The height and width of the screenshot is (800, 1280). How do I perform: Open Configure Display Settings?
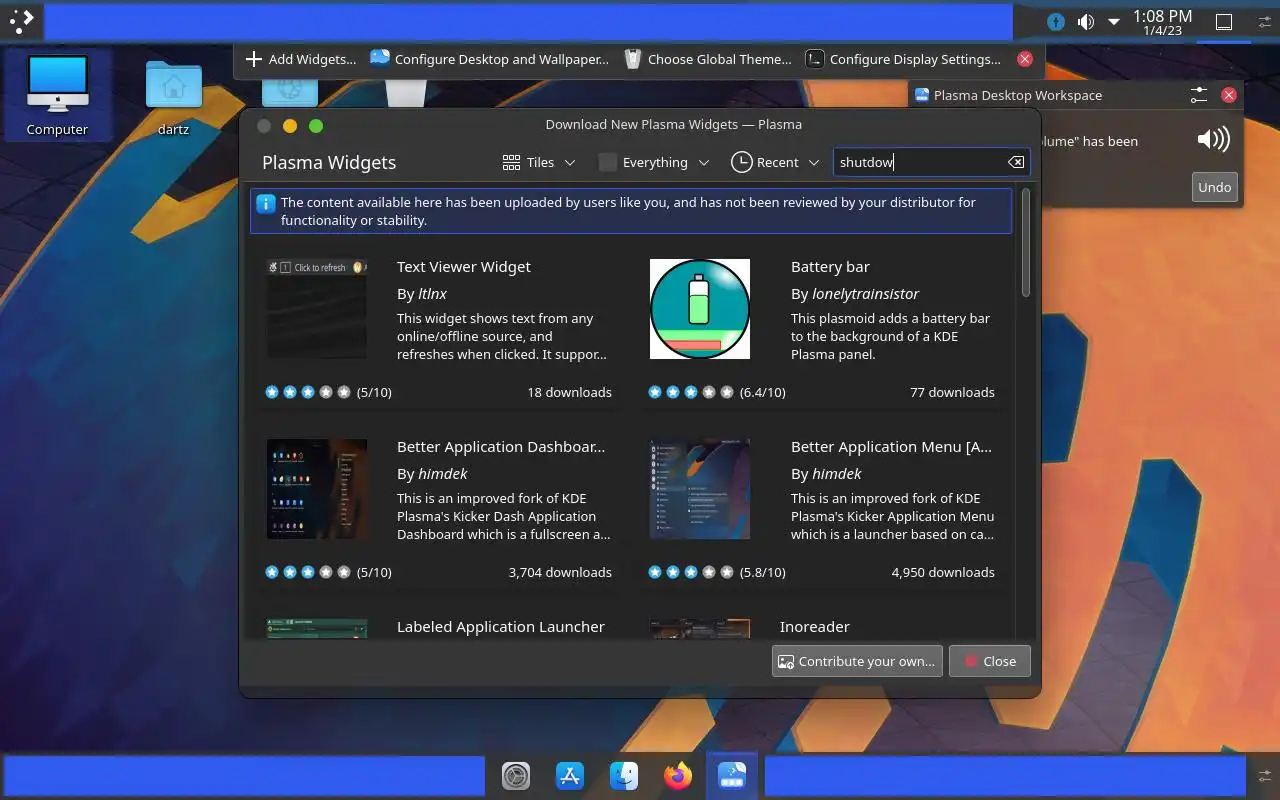903,59
